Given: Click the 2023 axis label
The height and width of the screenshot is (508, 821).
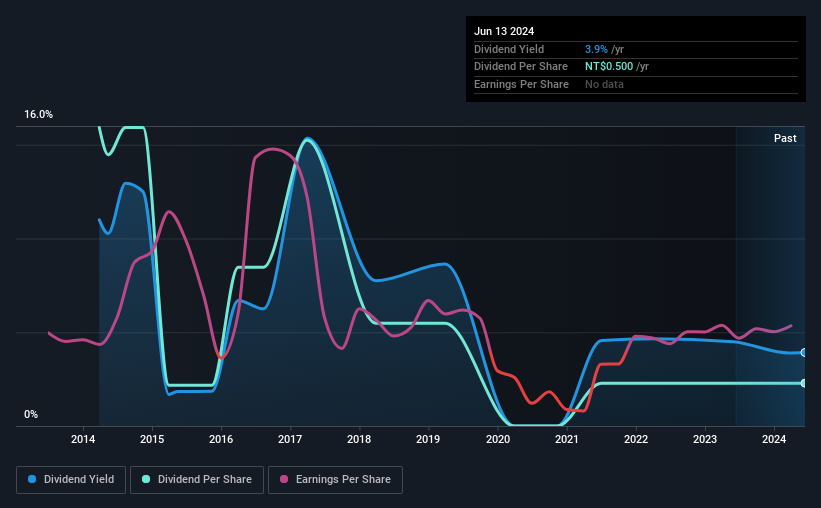Looking at the screenshot, I should (x=705, y=439).
